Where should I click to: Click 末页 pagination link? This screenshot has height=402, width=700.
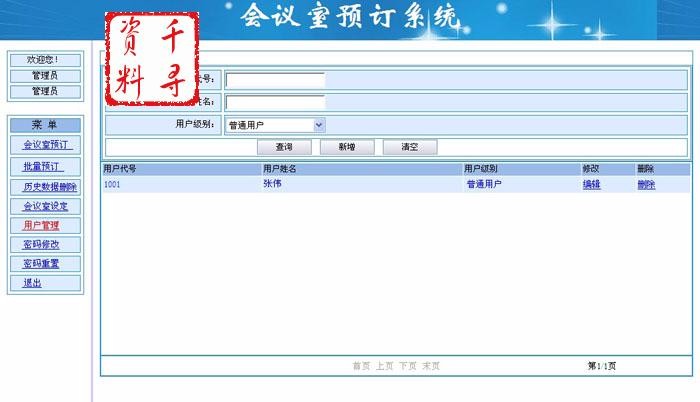coord(431,366)
